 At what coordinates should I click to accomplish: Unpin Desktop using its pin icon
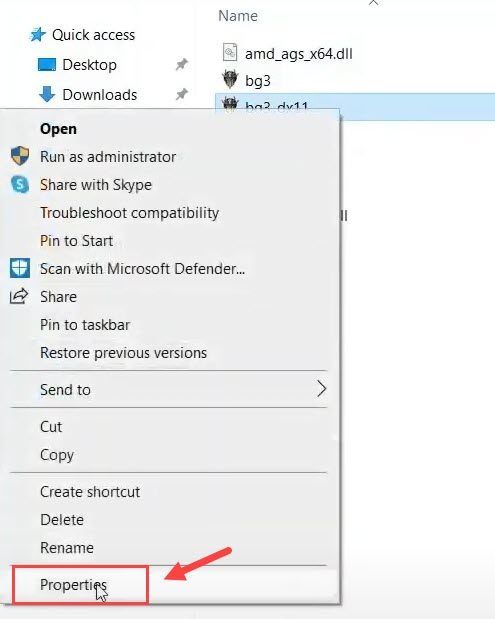point(182,64)
